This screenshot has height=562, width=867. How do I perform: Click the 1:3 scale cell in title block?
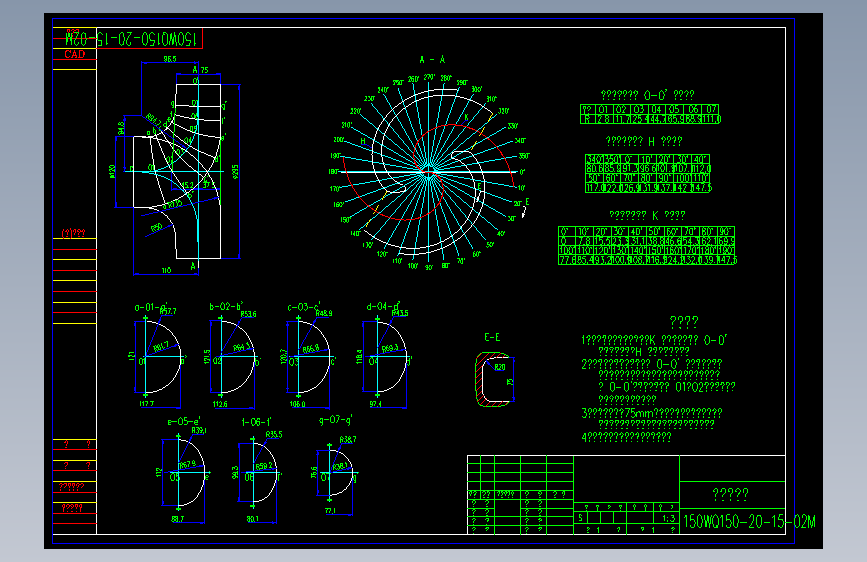(667, 519)
